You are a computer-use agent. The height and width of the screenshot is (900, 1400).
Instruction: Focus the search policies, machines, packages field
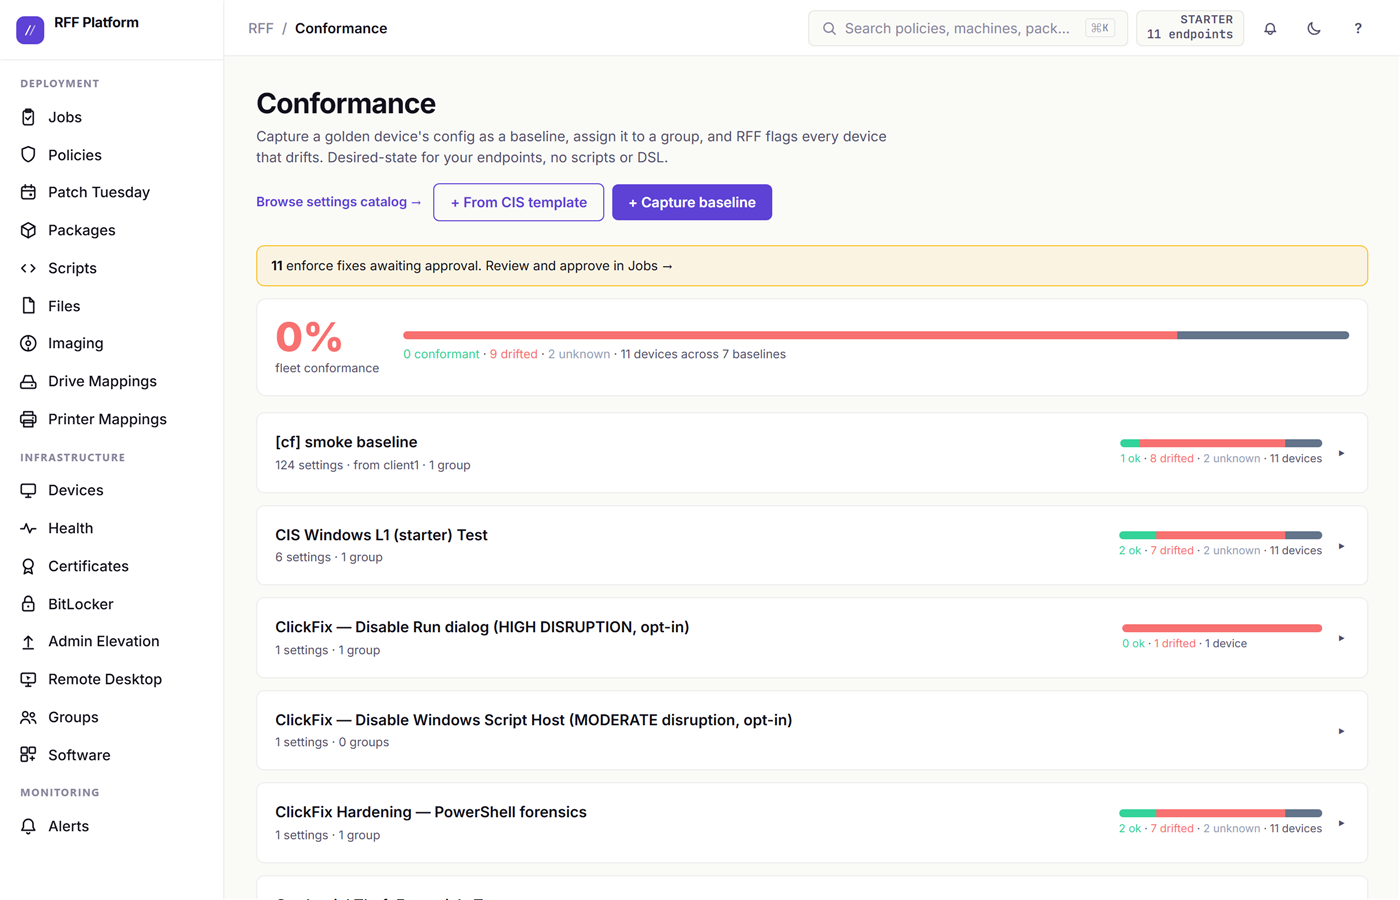point(968,29)
